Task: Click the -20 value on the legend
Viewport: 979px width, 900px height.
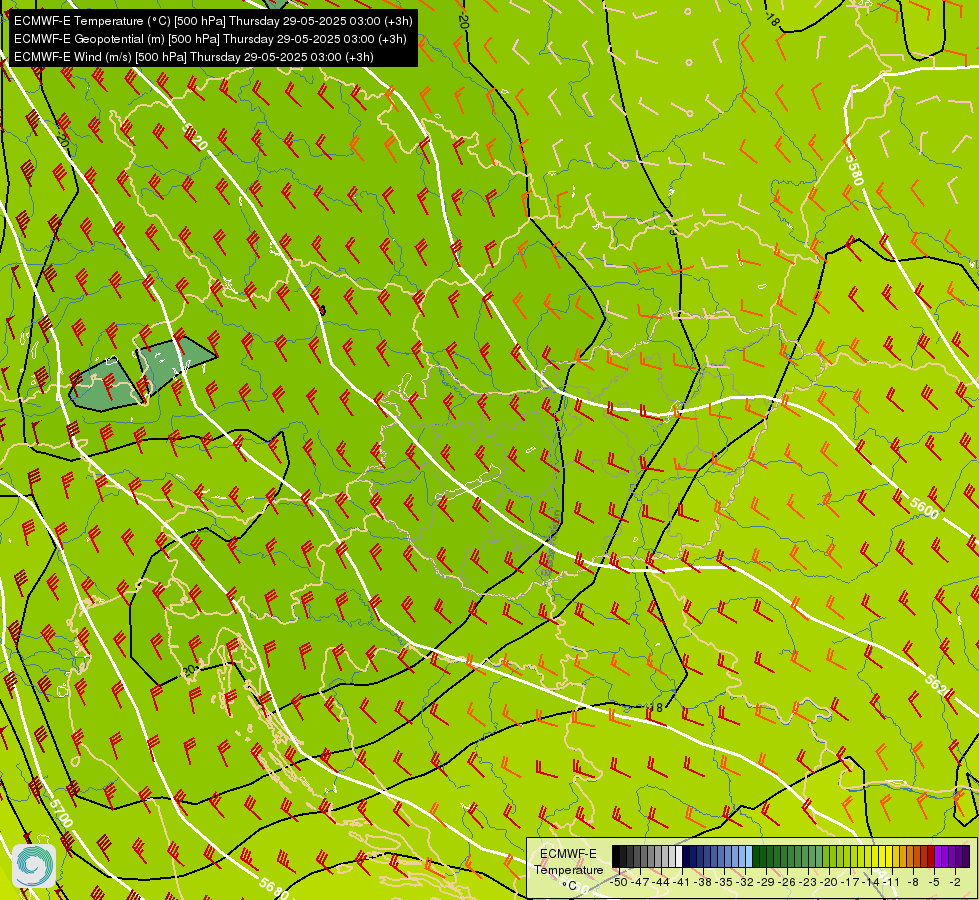Action: click(829, 882)
